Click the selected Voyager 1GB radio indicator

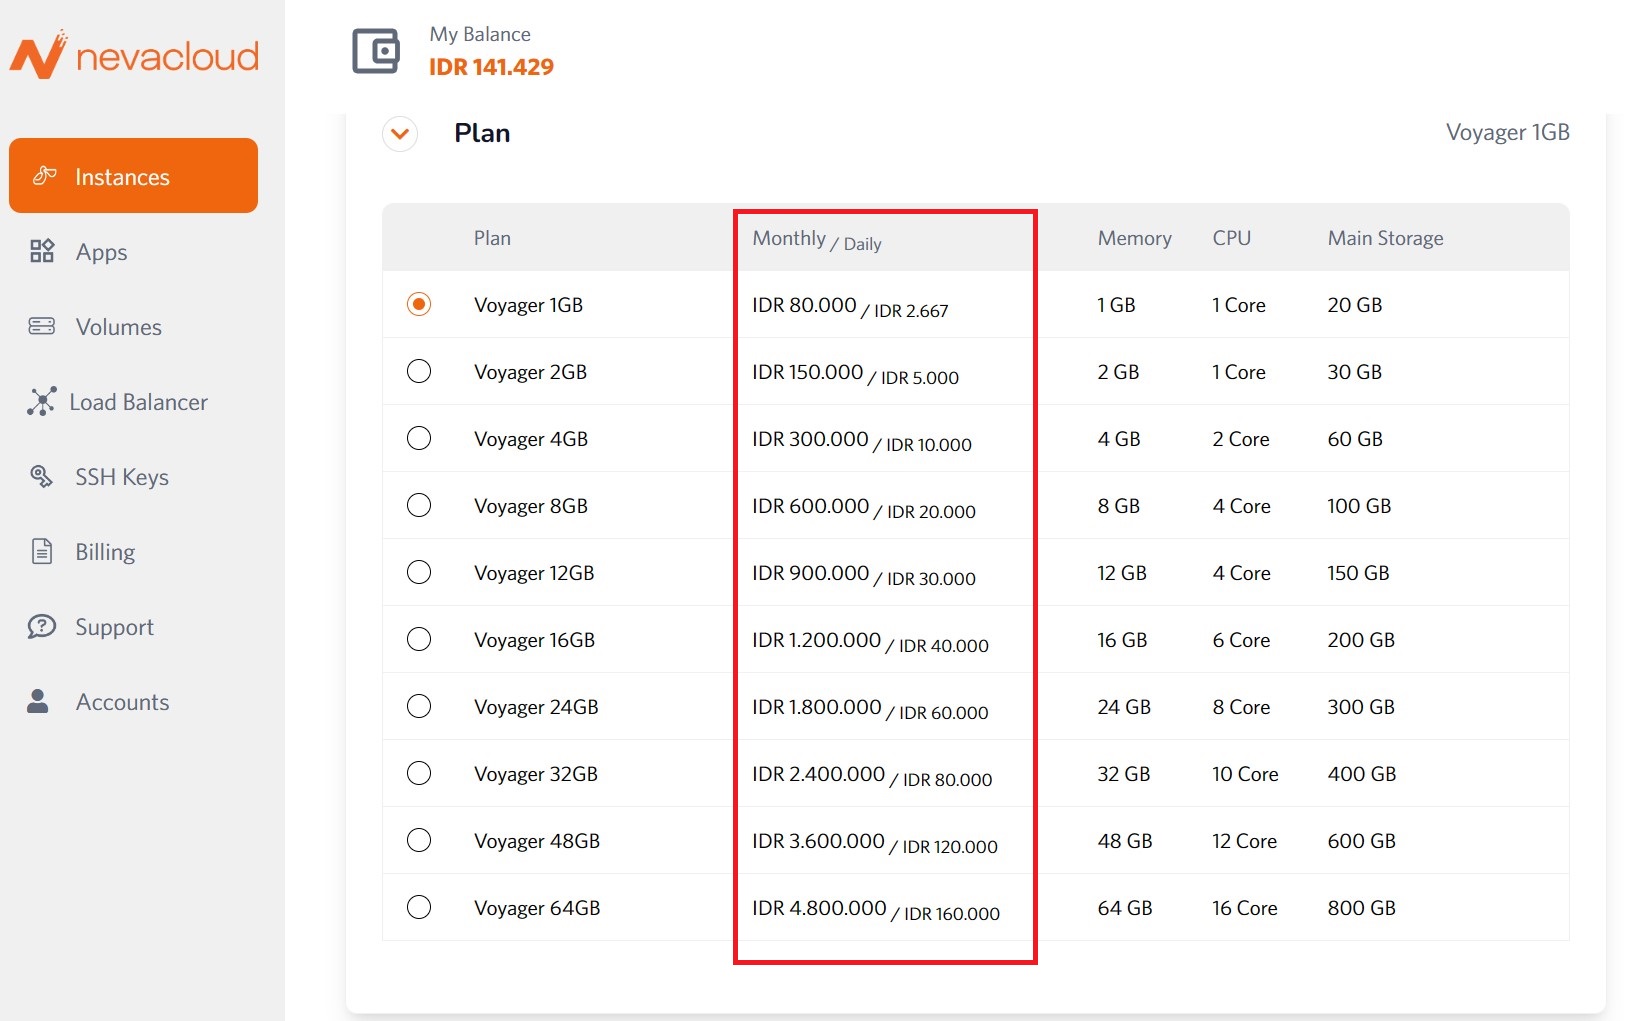[419, 304]
